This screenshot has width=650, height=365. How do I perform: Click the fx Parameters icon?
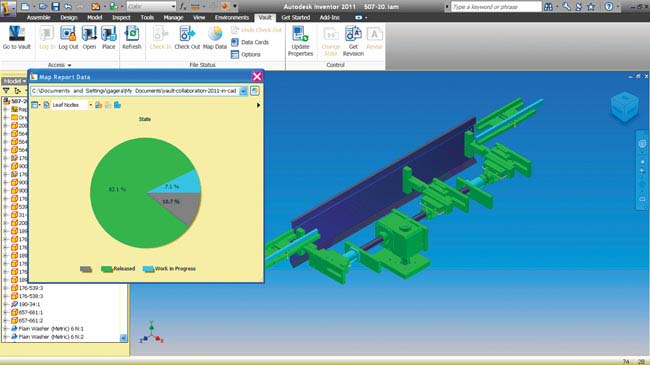[184, 7]
